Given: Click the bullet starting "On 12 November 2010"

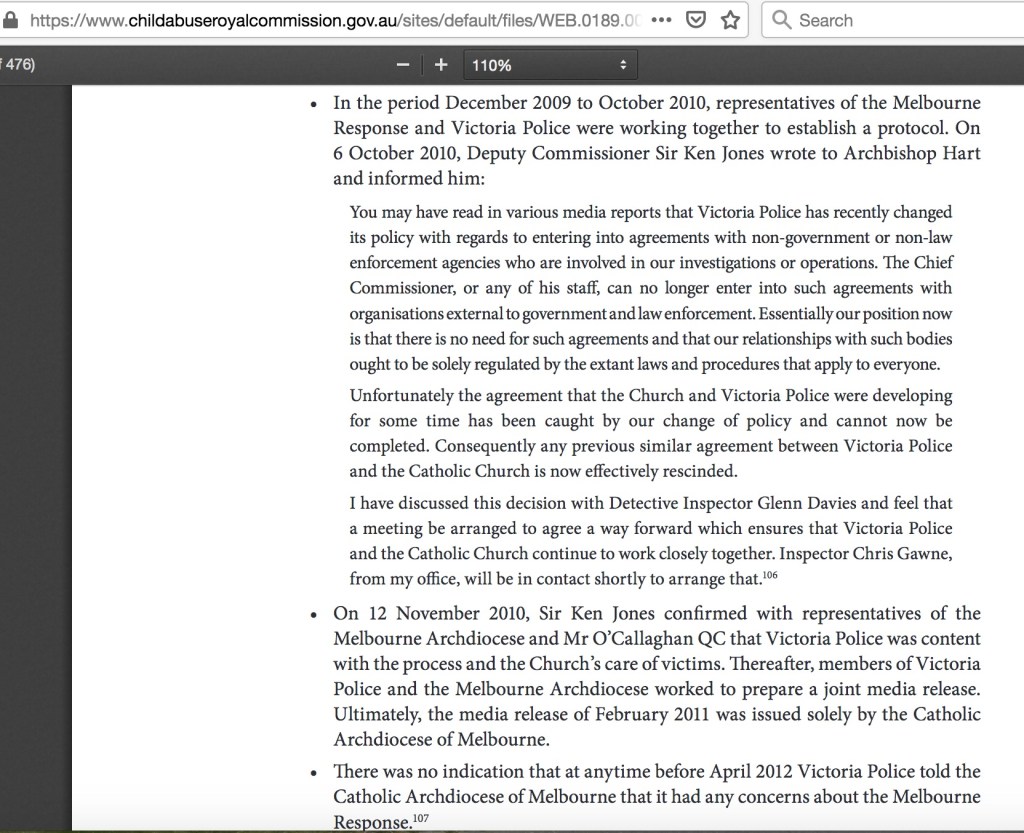Looking at the screenshot, I should [656, 675].
